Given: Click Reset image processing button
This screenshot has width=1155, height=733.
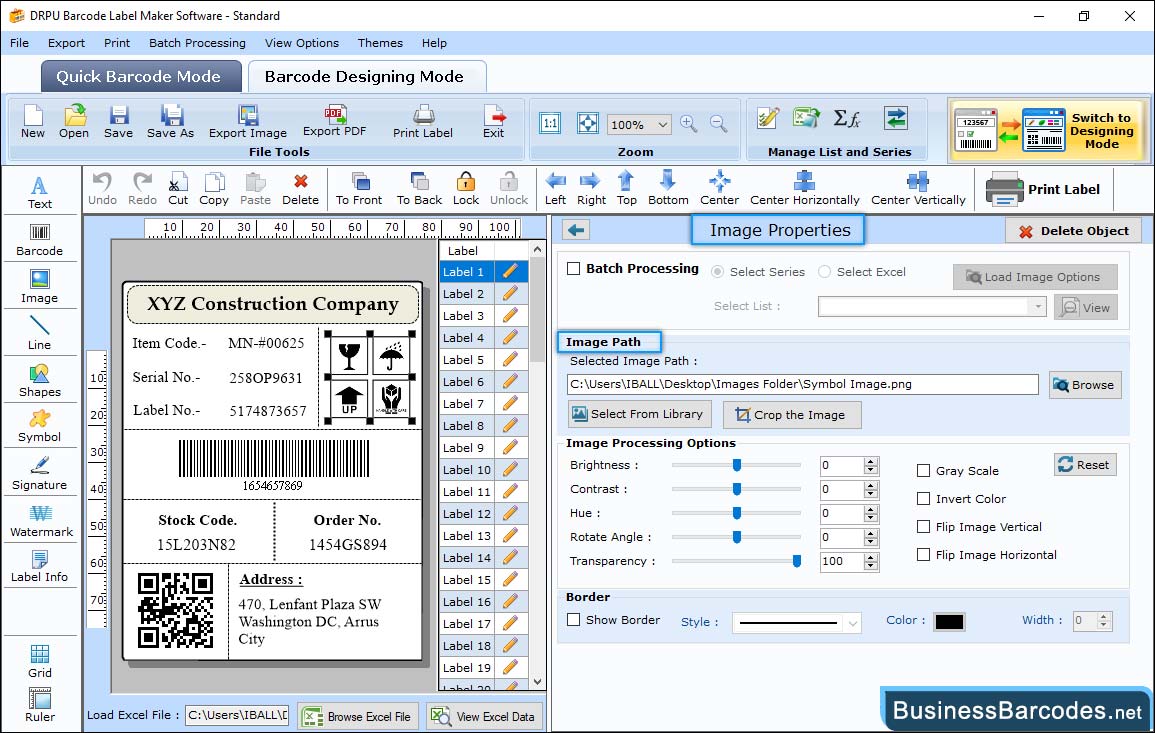Looking at the screenshot, I should [x=1085, y=465].
